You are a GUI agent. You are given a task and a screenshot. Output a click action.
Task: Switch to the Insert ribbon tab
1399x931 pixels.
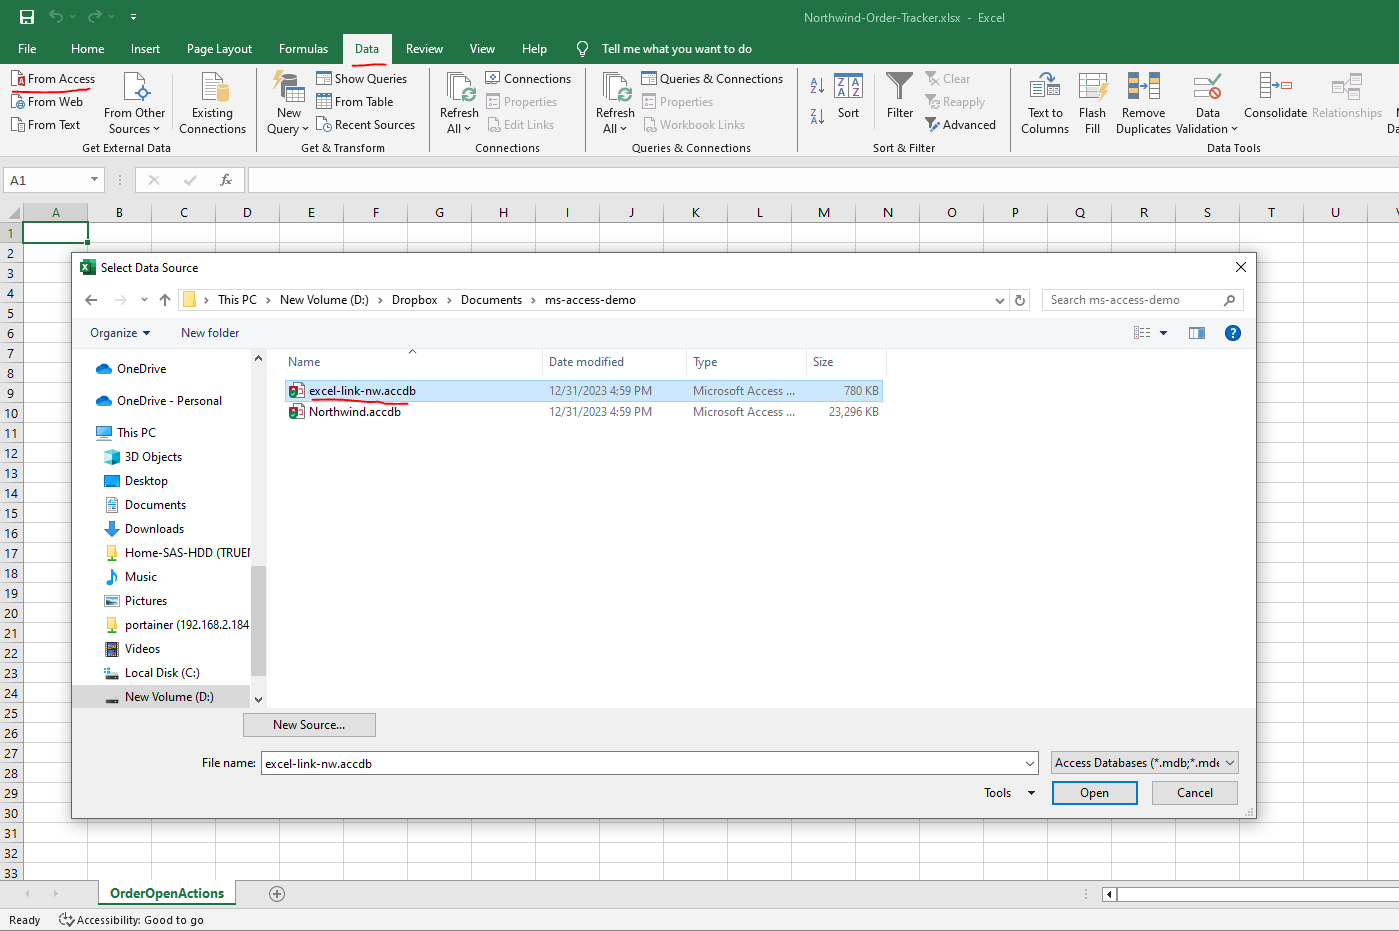click(145, 49)
